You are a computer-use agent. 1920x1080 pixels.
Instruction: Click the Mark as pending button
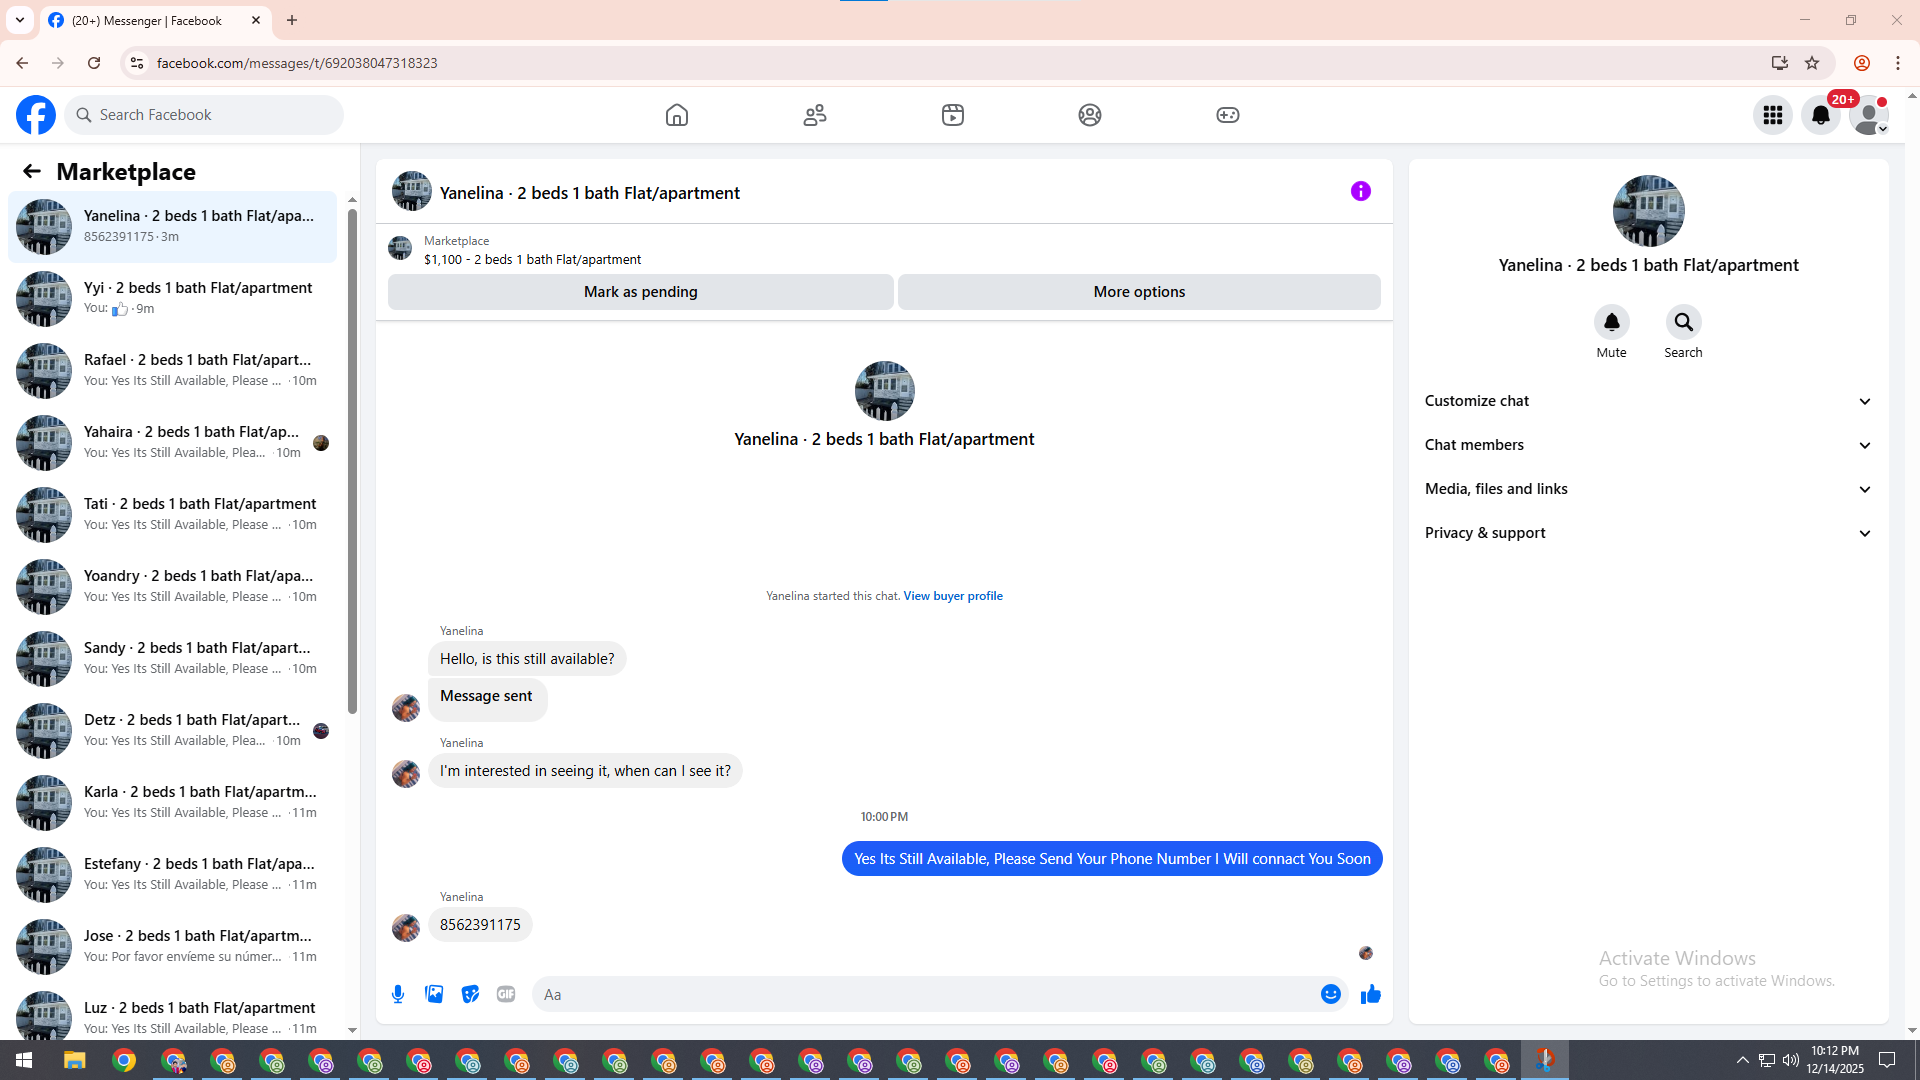(640, 292)
